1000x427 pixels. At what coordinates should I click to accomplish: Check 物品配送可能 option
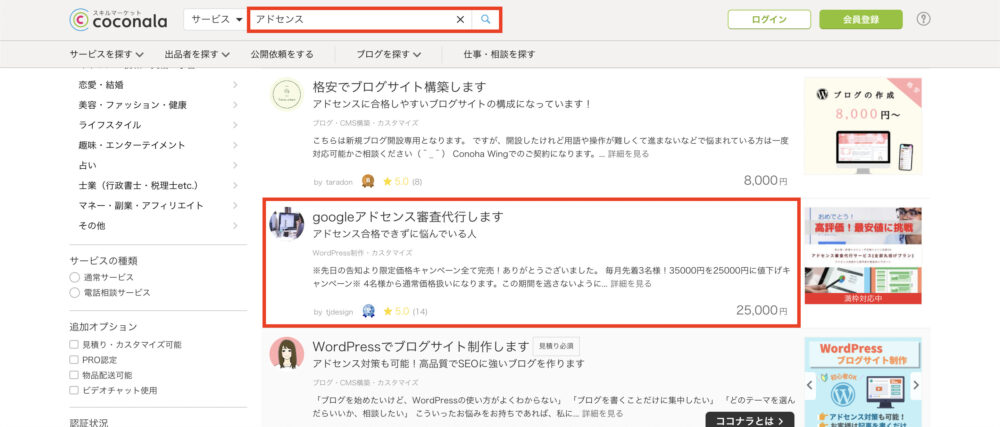click(74, 375)
